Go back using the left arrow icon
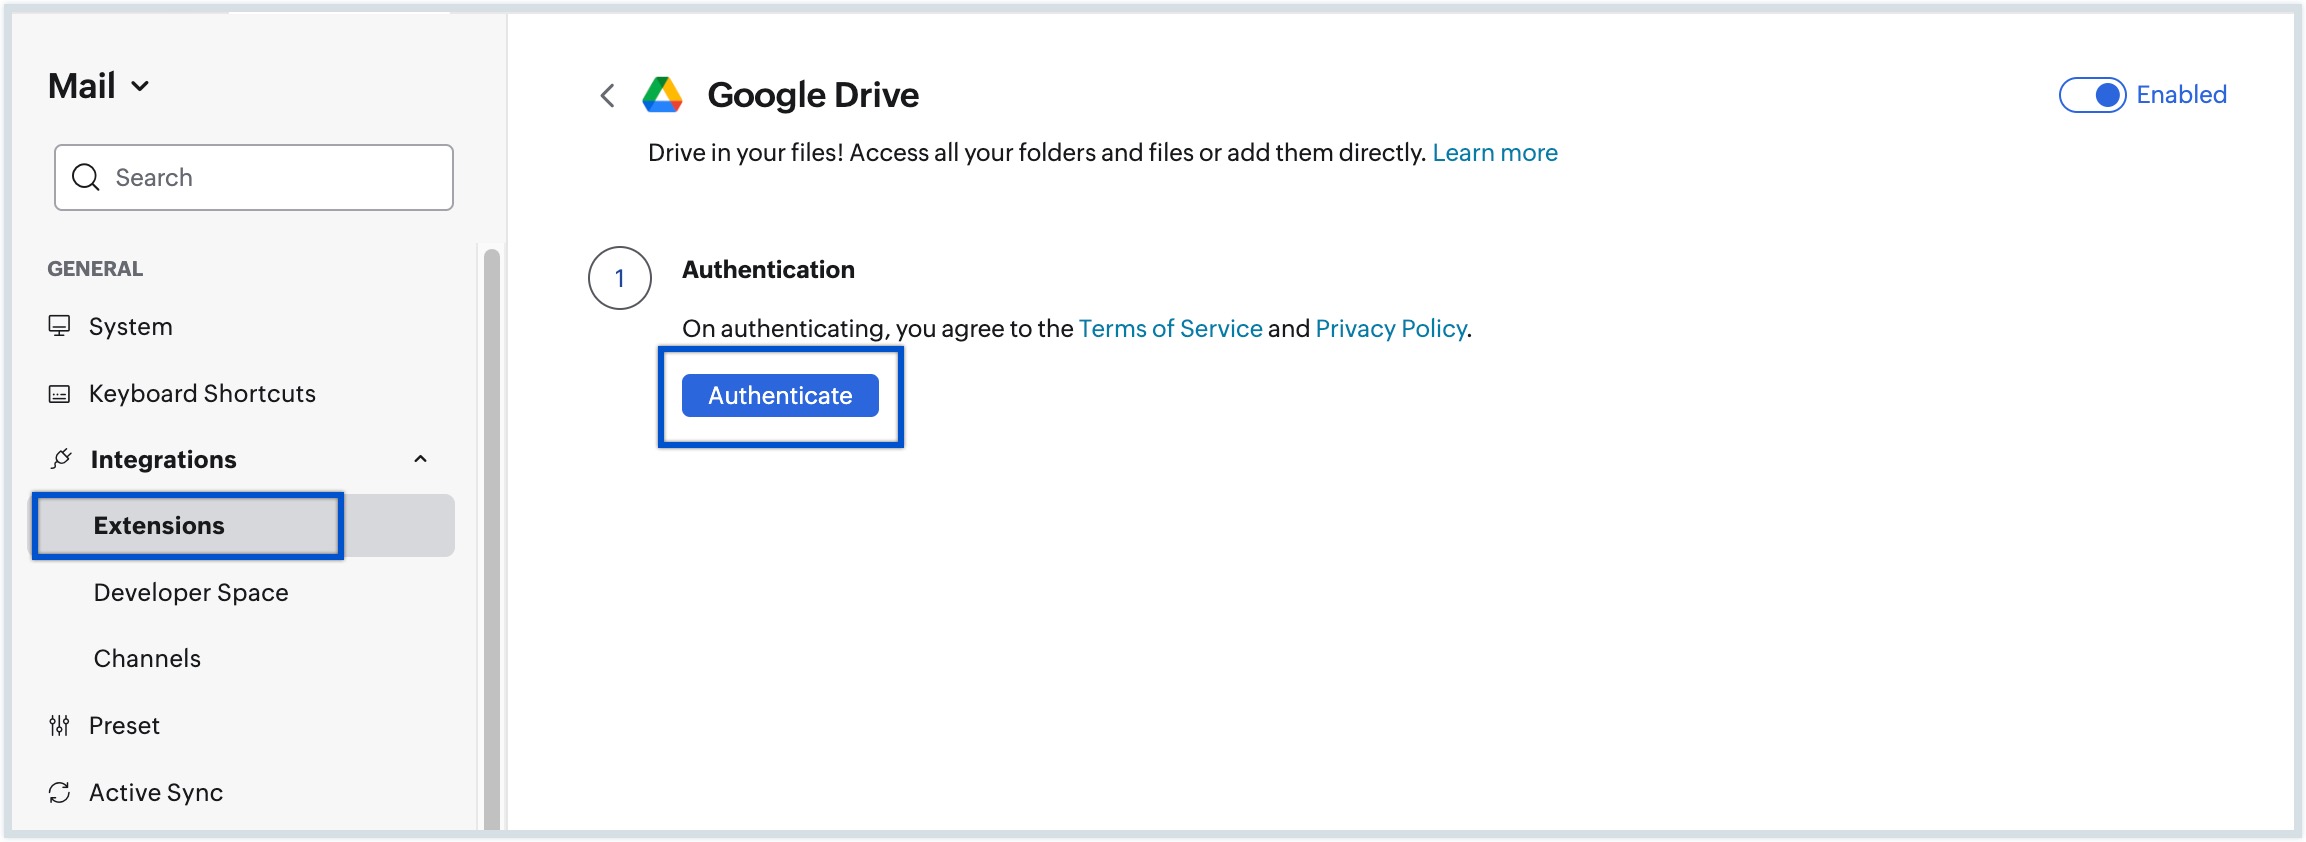Screen dimensions: 2306x842 pos(607,95)
